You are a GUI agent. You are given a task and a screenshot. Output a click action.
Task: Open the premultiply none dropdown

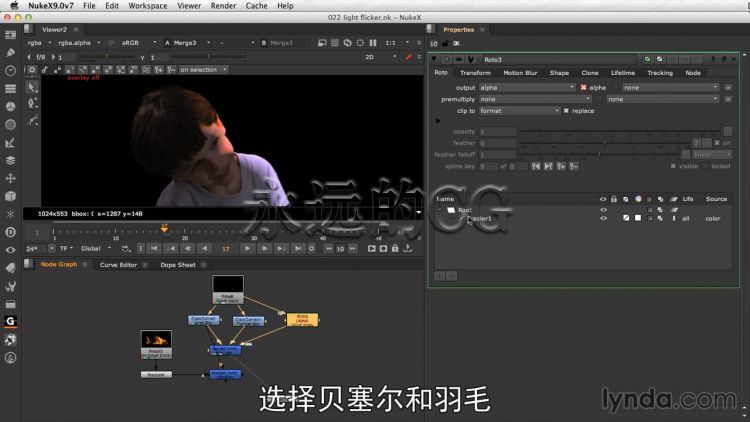point(535,99)
